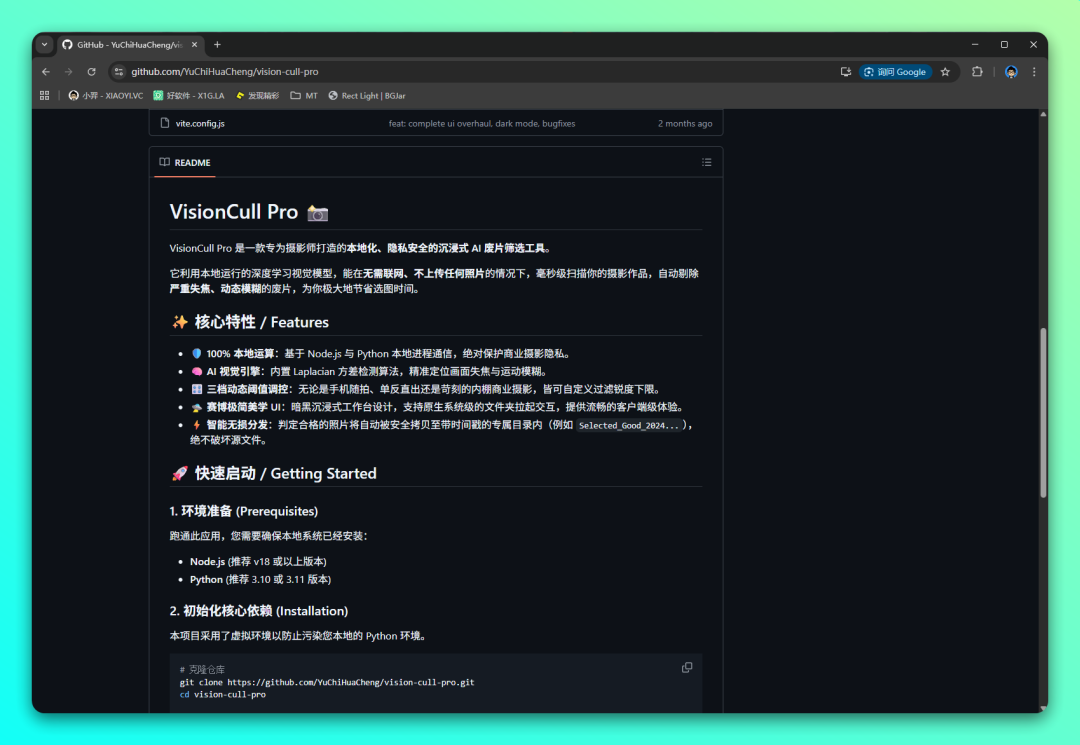This screenshot has height=745, width=1080.
Task: Click the '2 months ago' timestamp
Action: click(685, 124)
